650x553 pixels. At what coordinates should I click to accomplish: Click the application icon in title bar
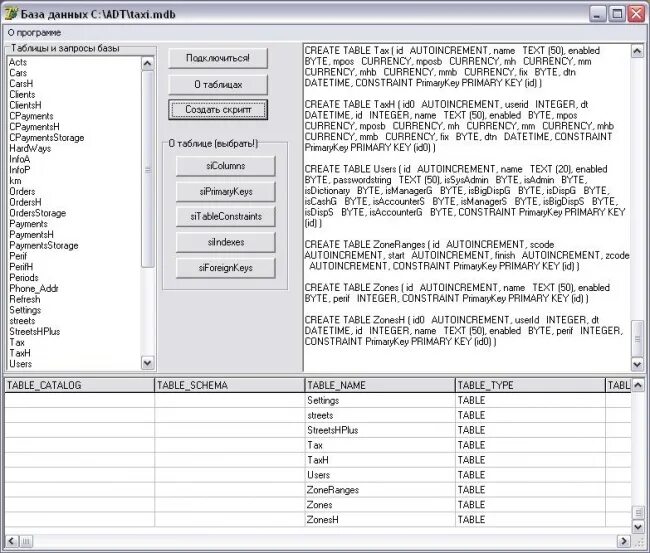(x=11, y=14)
